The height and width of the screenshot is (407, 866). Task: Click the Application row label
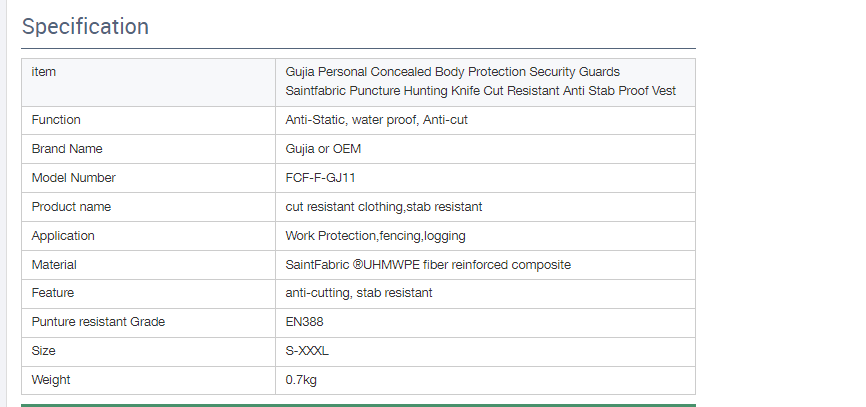point(63,236)
